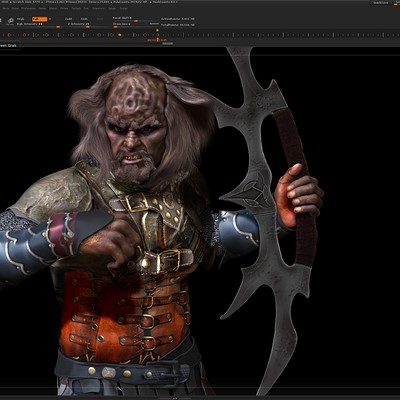The image size is (400, 400).
Task: Select the filled orange timeline keyframe
Action: [x=119, y=35]
